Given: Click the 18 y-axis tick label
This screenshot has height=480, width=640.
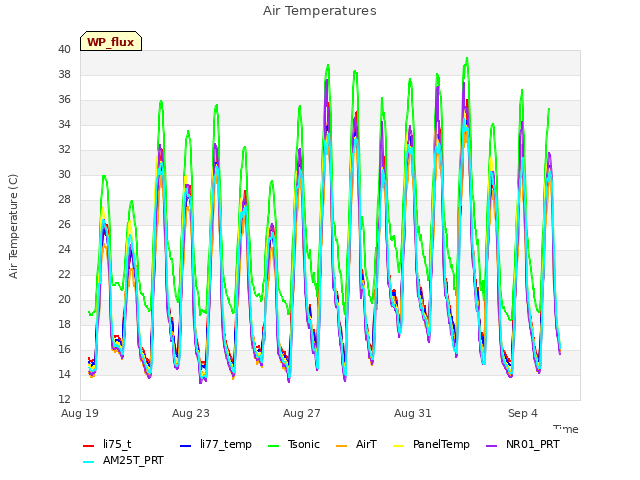Looking at the screenshot, I should pyautogui.click(x=64, y=324).
